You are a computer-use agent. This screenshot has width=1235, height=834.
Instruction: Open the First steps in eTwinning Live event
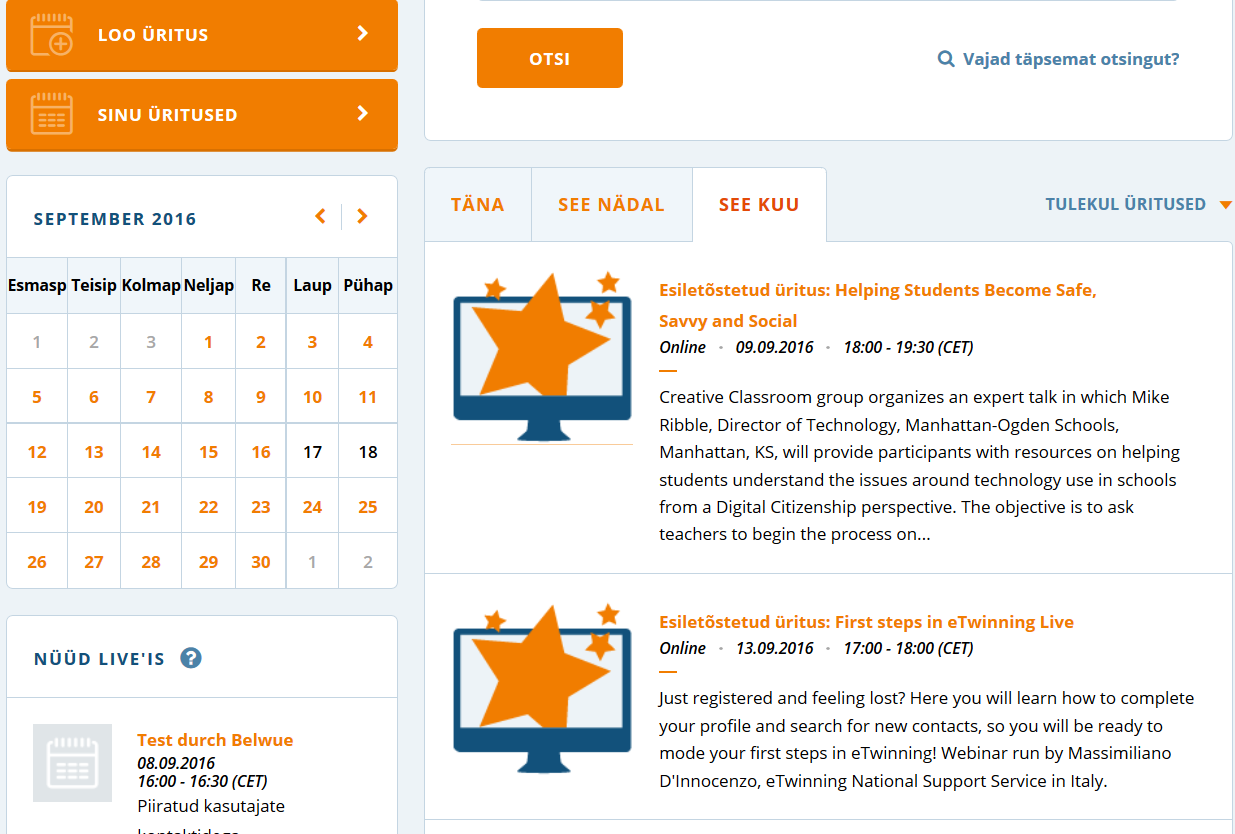pos(866,622)
